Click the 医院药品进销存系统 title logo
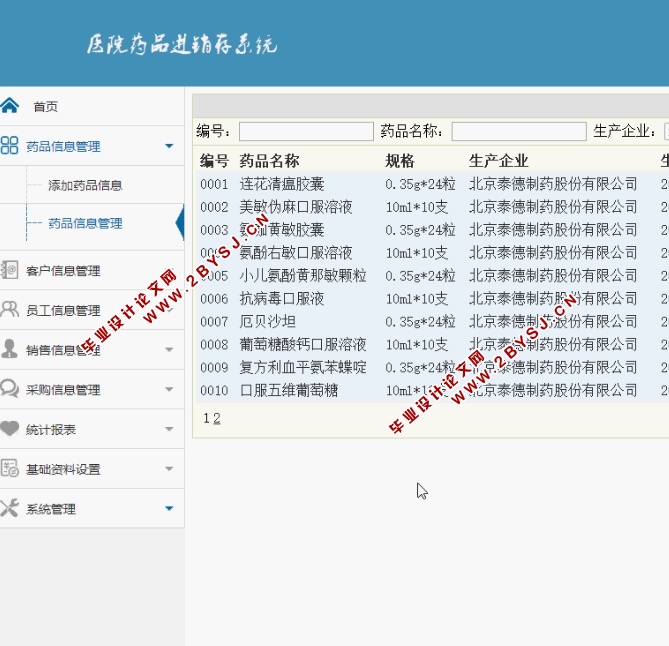Image resolution: width=669 pixels, height=646 pixels. click(182, 44)
